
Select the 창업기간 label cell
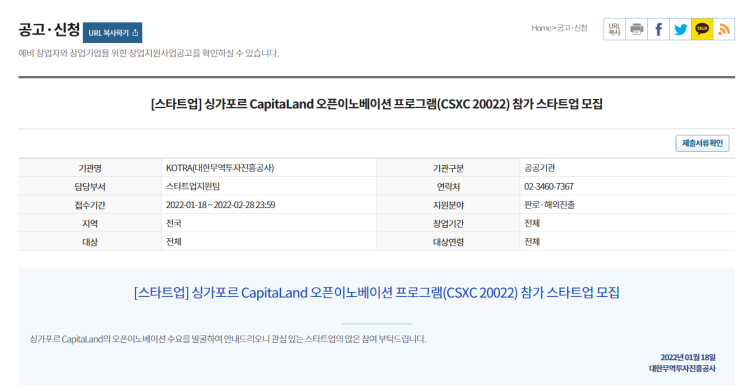point(448,224)
